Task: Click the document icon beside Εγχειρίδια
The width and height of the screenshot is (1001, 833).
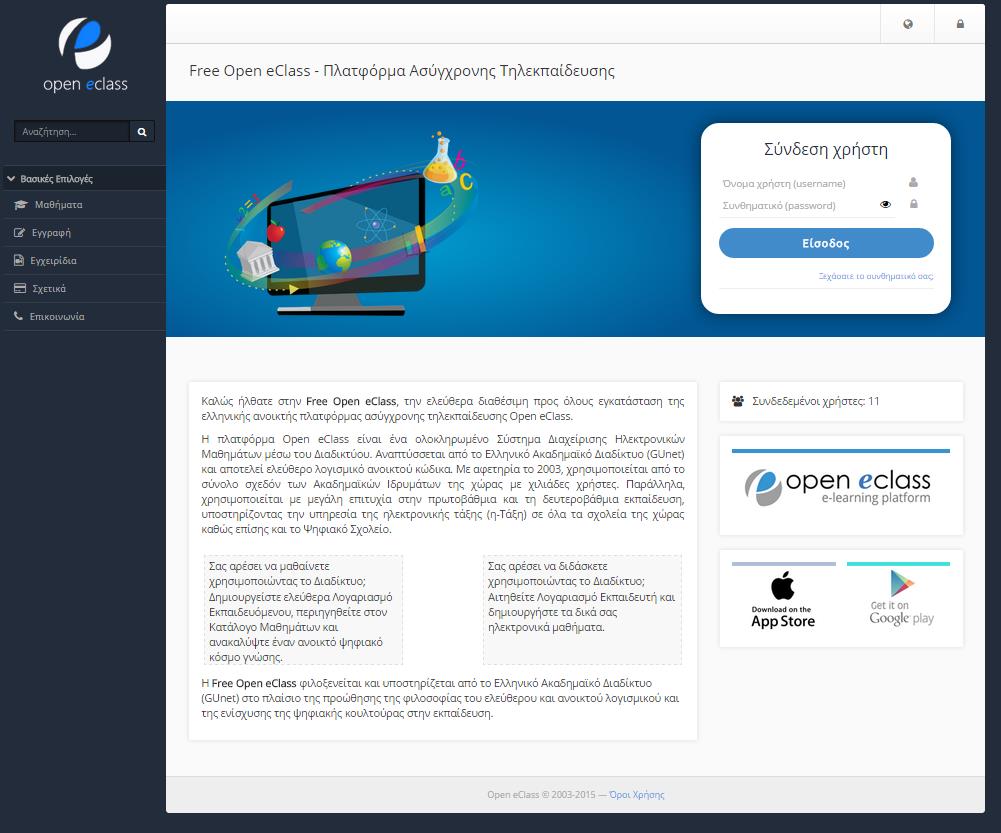Action: coord(19,260)
